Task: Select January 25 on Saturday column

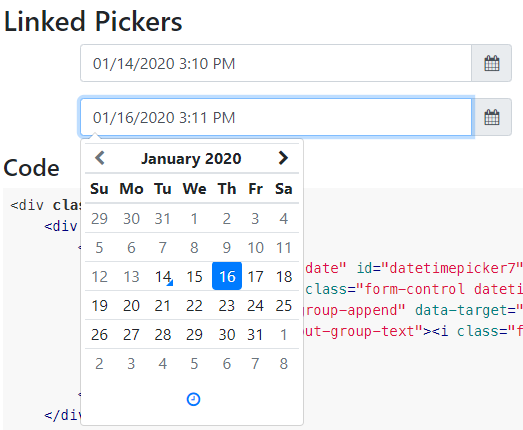Action: pyautogui.click(x=284, y=305)
